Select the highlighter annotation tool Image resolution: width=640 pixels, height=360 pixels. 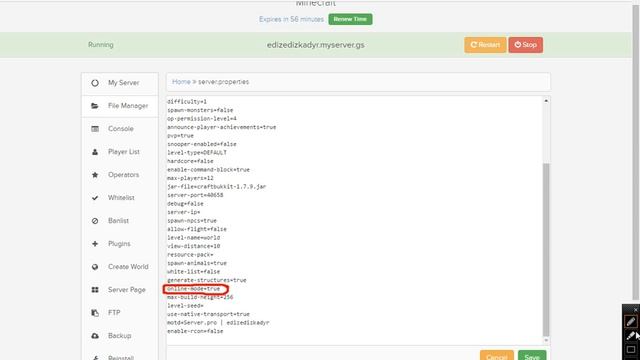[x=631, y=336]
